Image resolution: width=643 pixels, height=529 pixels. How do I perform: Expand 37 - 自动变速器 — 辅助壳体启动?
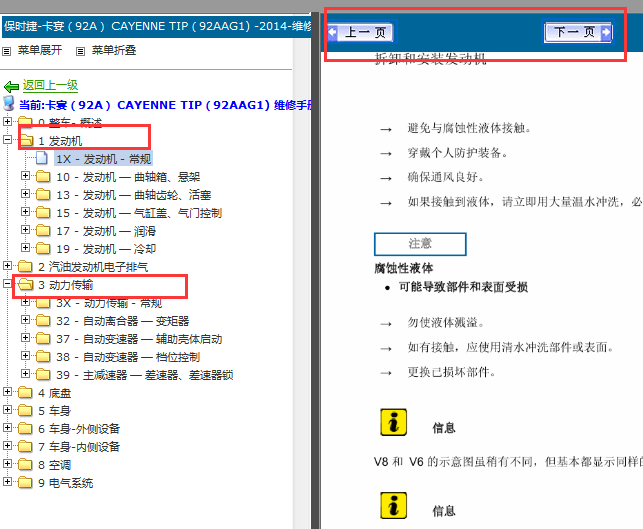(x=25, y=337)
